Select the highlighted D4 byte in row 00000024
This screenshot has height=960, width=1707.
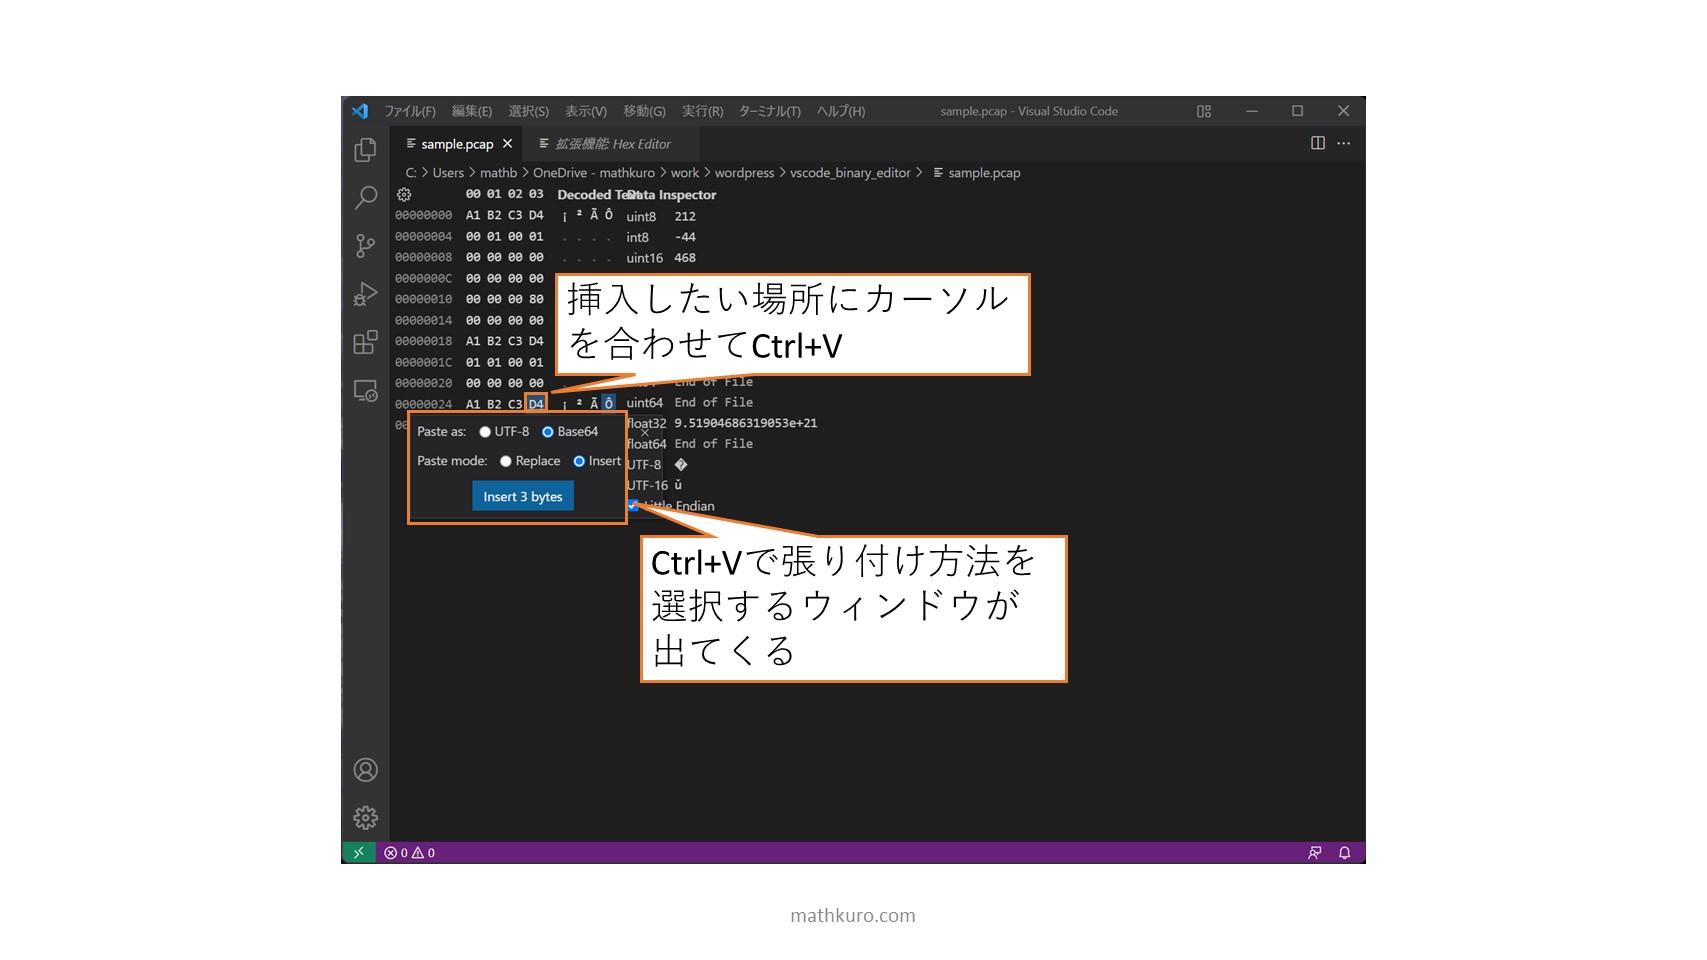point(536,404)
